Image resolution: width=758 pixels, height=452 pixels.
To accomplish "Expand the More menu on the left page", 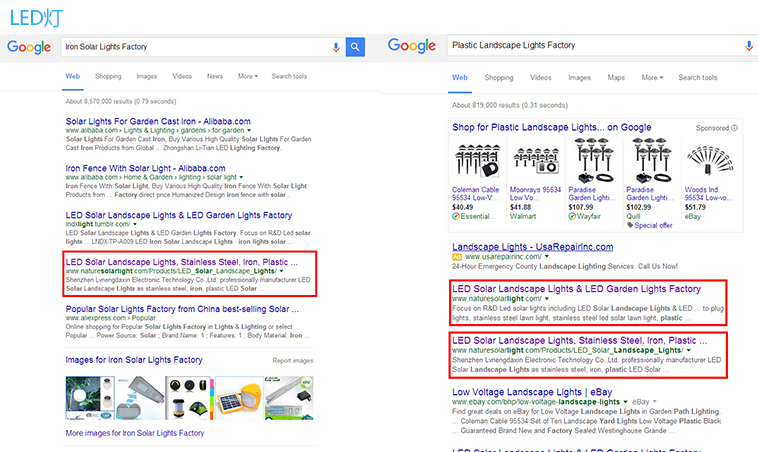I will 248,76.
